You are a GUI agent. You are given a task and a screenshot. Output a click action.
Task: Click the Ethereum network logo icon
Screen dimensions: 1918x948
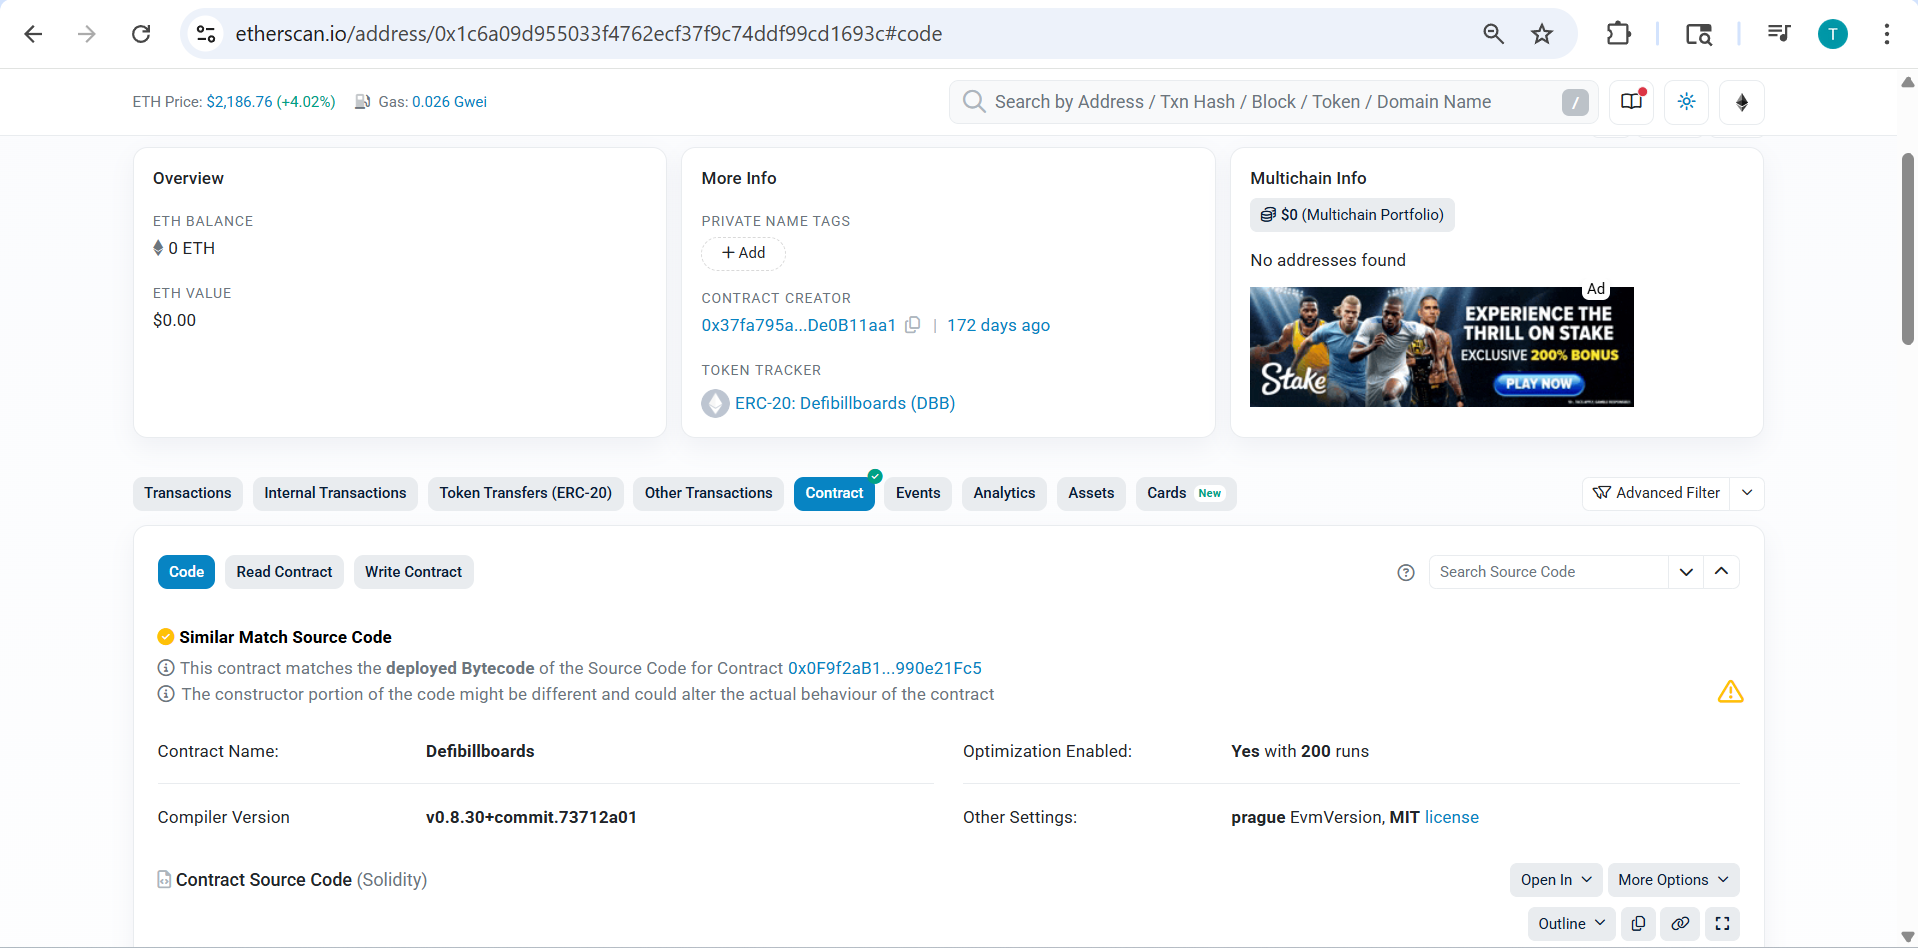point(1741,102)
